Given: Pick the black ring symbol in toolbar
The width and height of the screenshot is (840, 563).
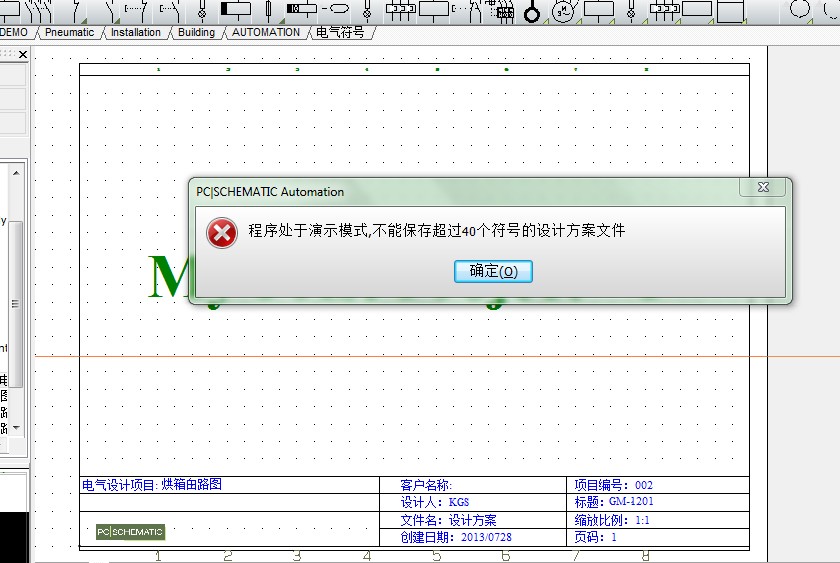Looking at the screenshot, I should [532, 12].
